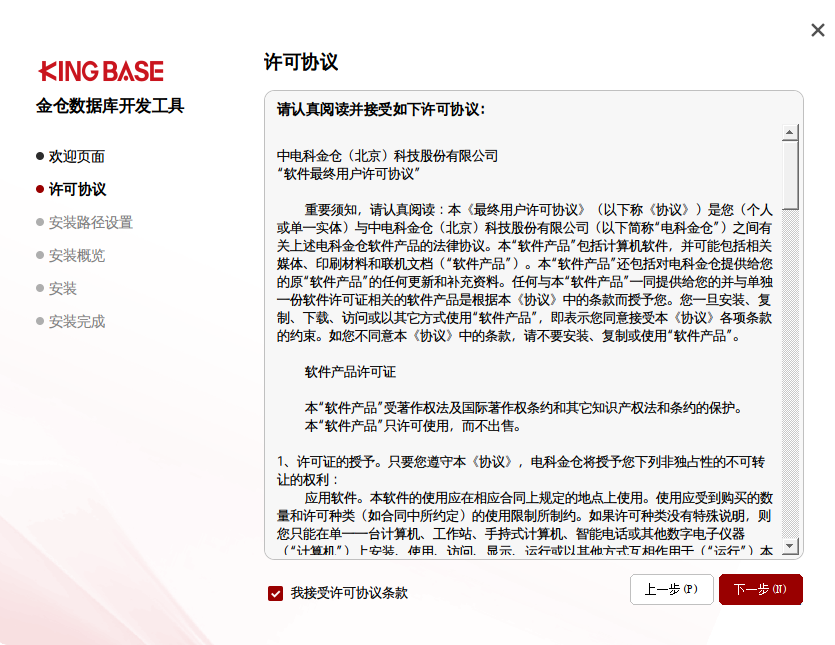
Task: Select the 安装概览 step in sidebar
Action: (x=77, y=255)
